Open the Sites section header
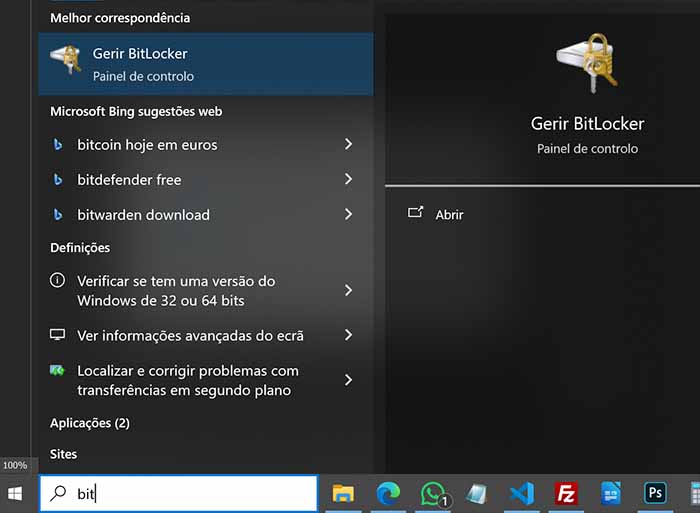The height and width of the screenshot is (513, 700). click(x=63, y=454)
